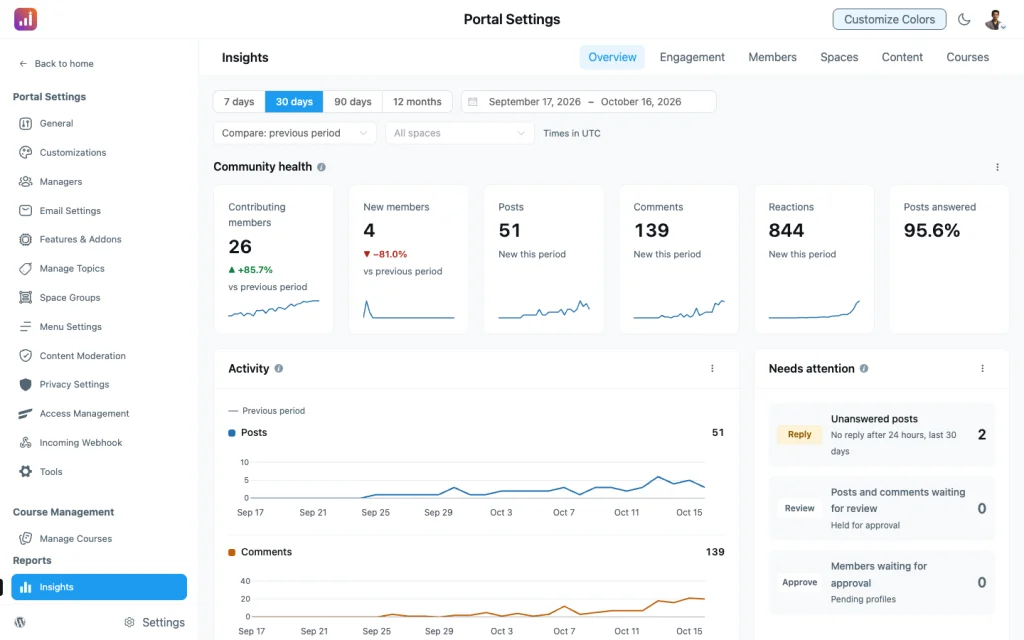Screen dimensions: 1024x640
Task: Click the Posts card 51 value
Action: [509, 231]
